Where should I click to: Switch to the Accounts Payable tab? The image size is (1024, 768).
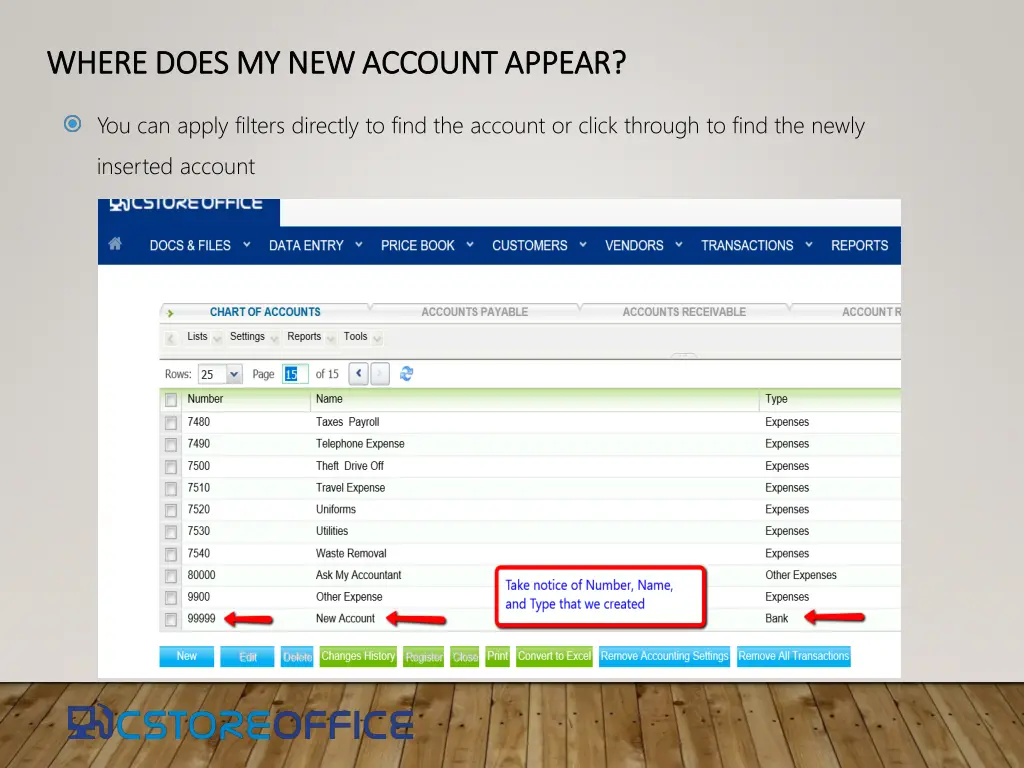[474, 312]
